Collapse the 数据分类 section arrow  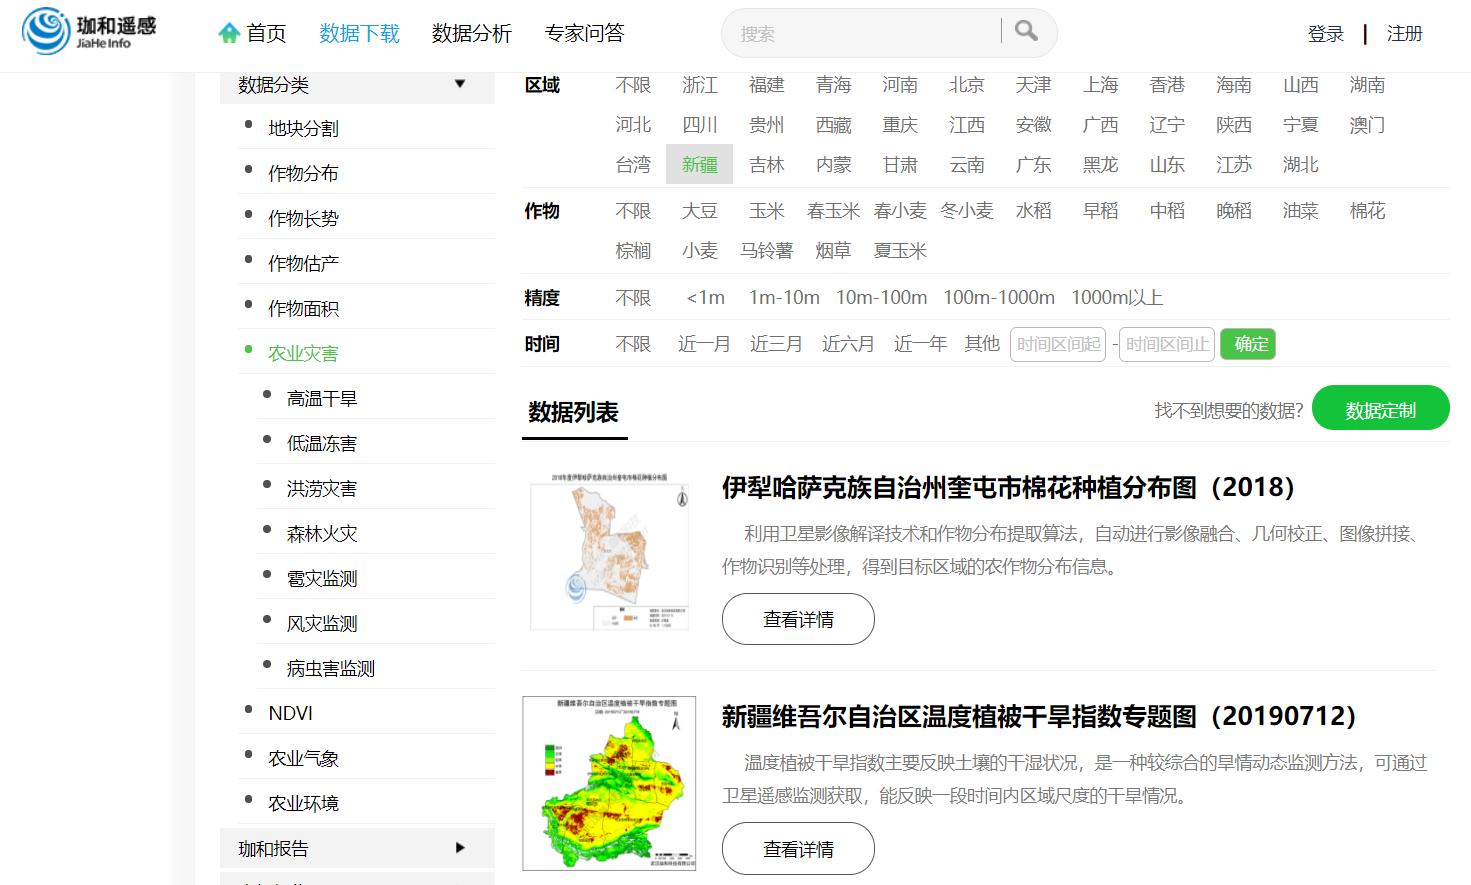(460, 84)
